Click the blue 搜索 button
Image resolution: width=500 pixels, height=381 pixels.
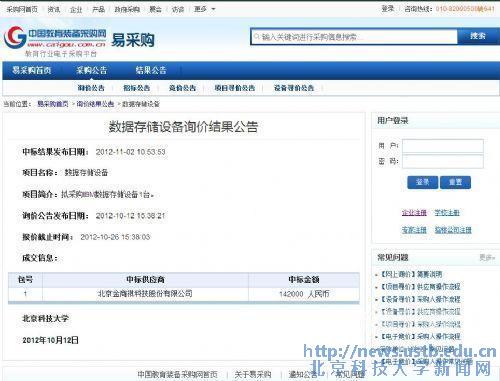478,36
